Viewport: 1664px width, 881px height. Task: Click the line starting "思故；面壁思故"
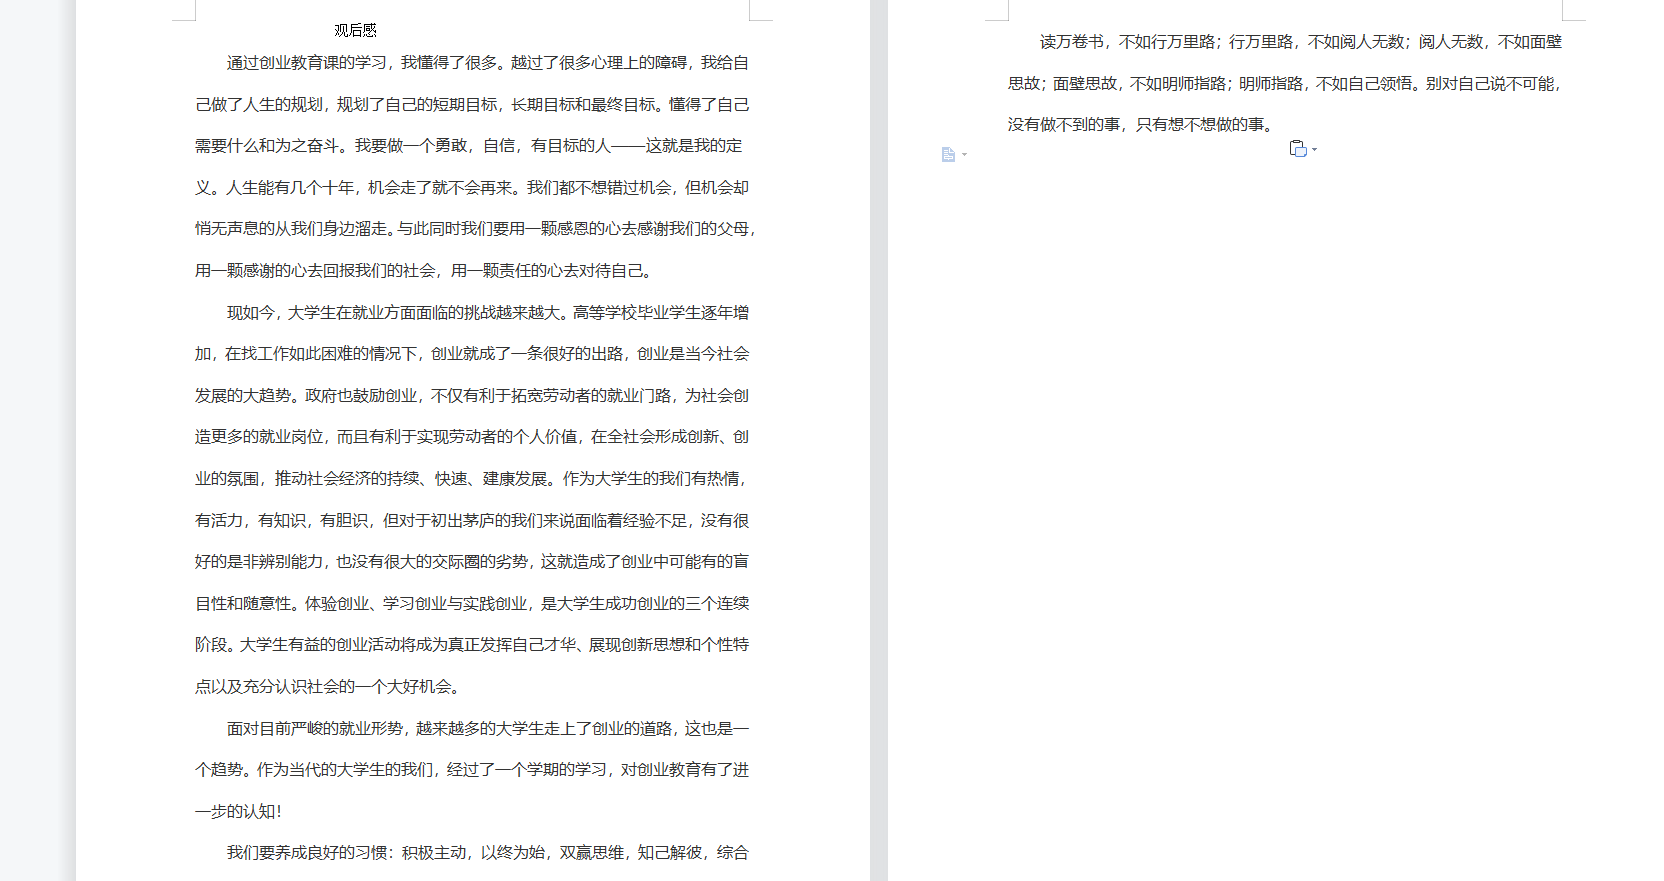click(x=1285, y=84)
